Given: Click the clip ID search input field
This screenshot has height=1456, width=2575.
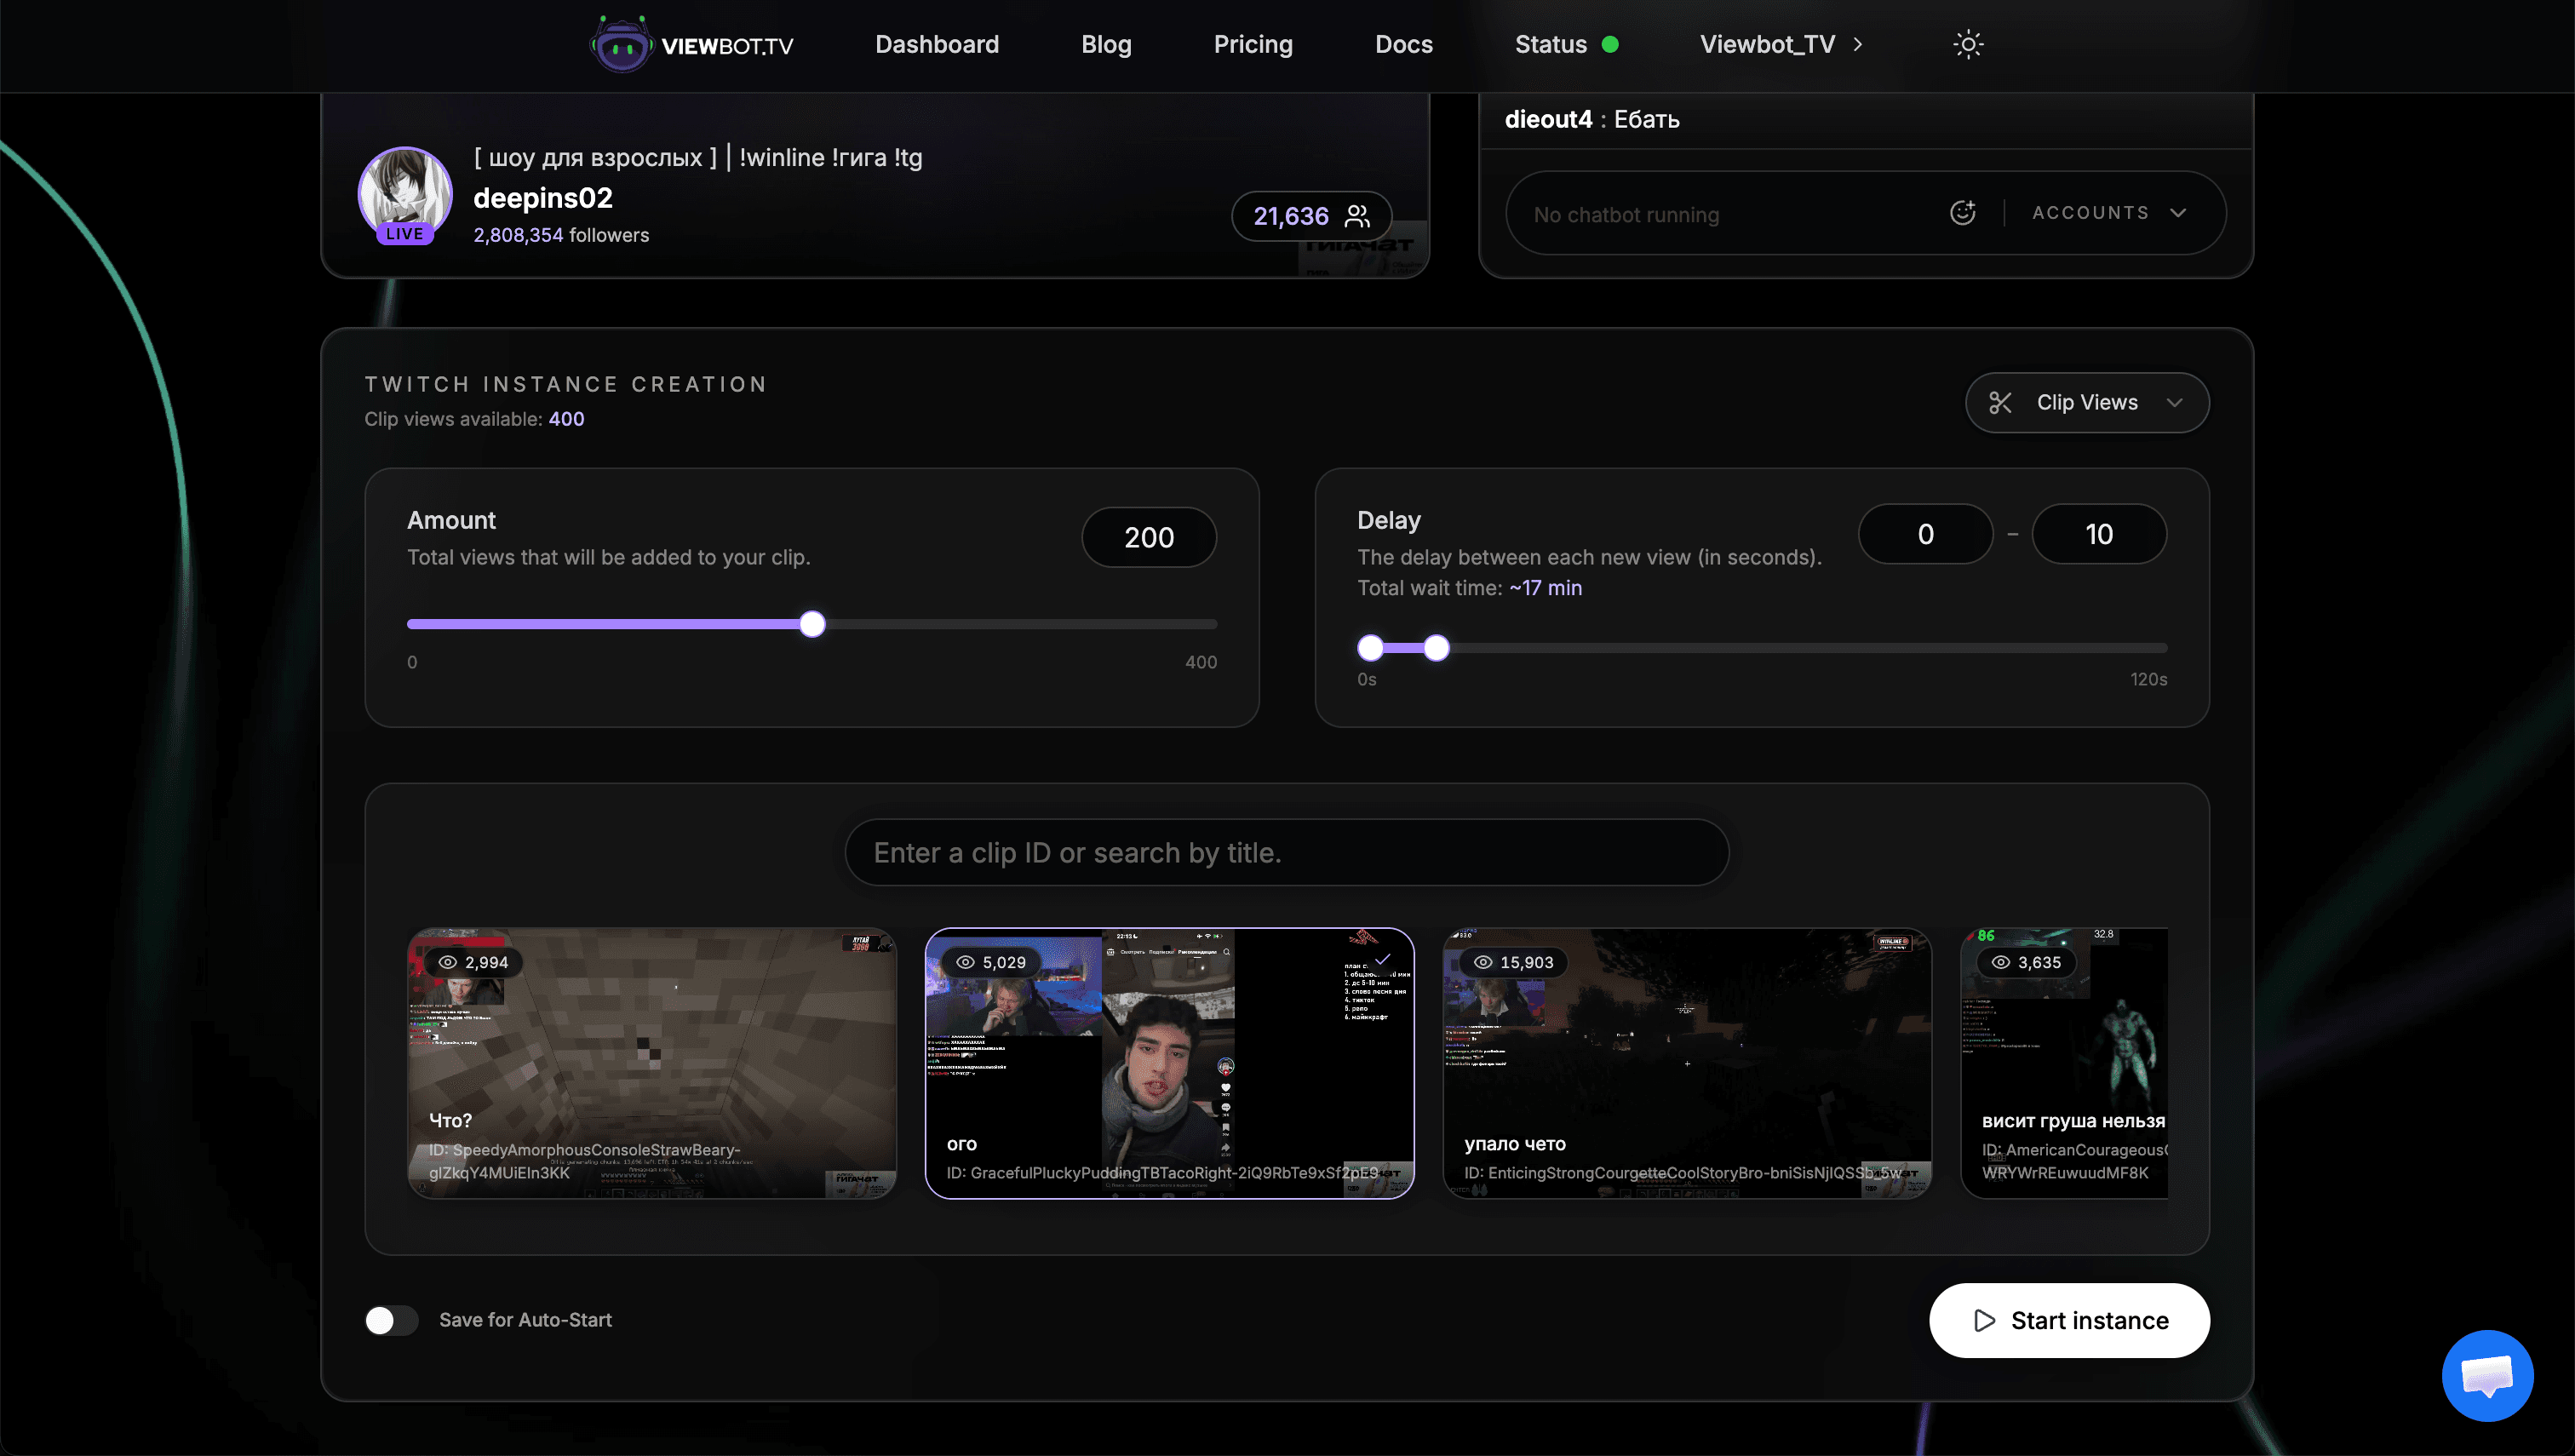Looking at the screenshot, I should pos(1286,852).
